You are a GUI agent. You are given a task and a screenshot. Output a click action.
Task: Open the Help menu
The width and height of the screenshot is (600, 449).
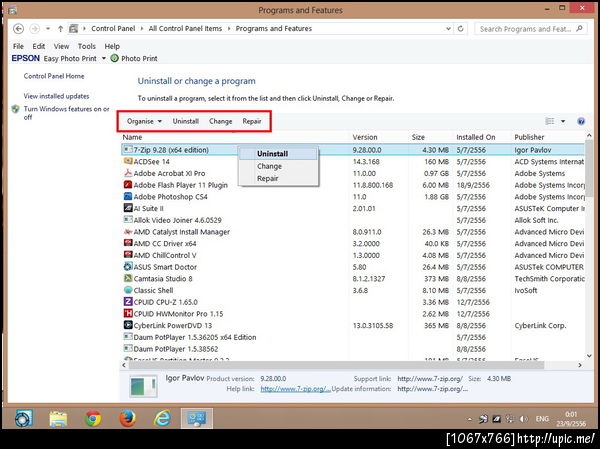click(x=112, y=46)
